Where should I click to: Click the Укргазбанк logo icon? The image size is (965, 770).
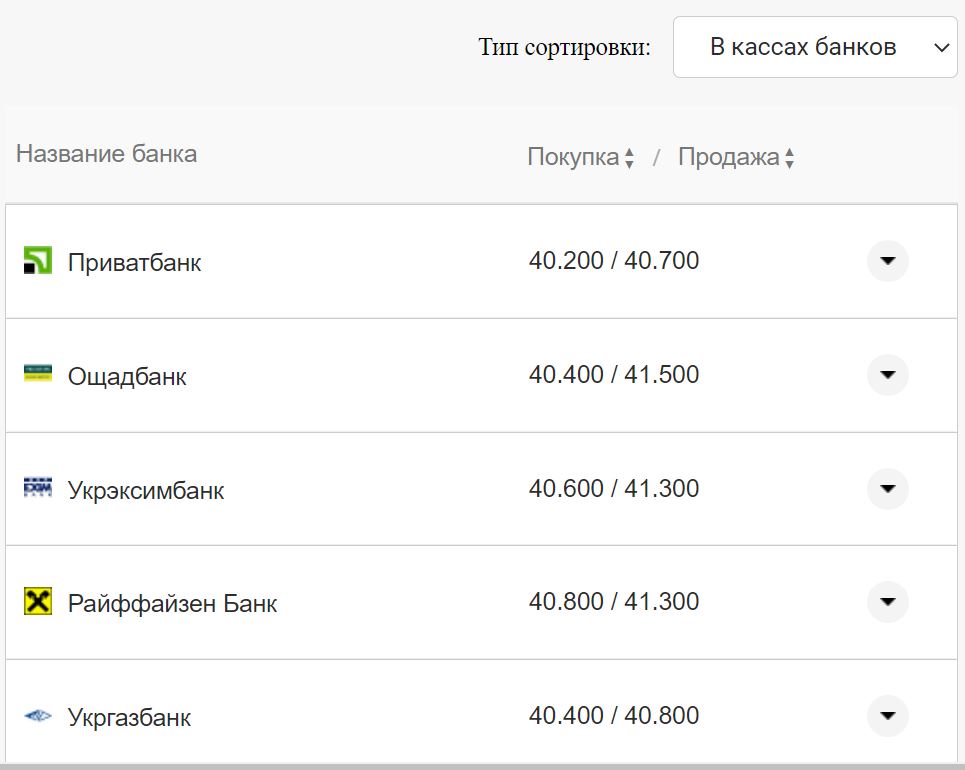[x=37, y=717]
